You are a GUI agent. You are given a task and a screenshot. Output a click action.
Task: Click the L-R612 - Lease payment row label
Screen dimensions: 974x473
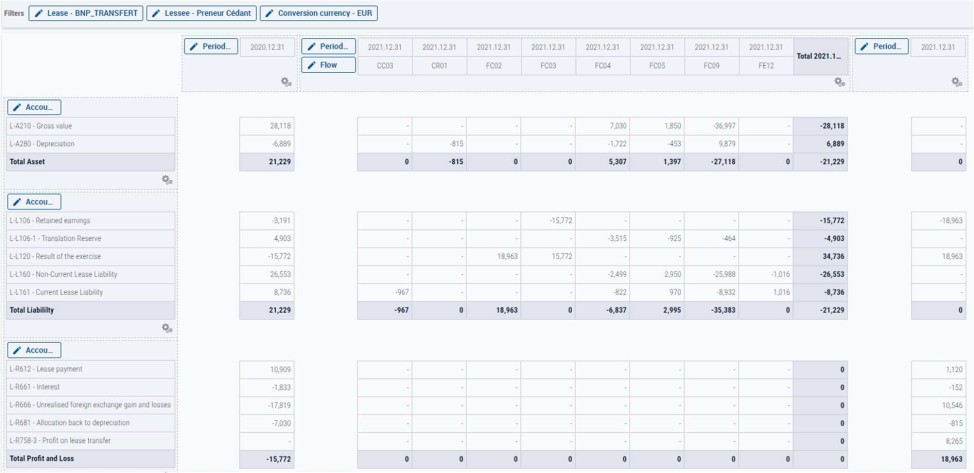[91, 369]
